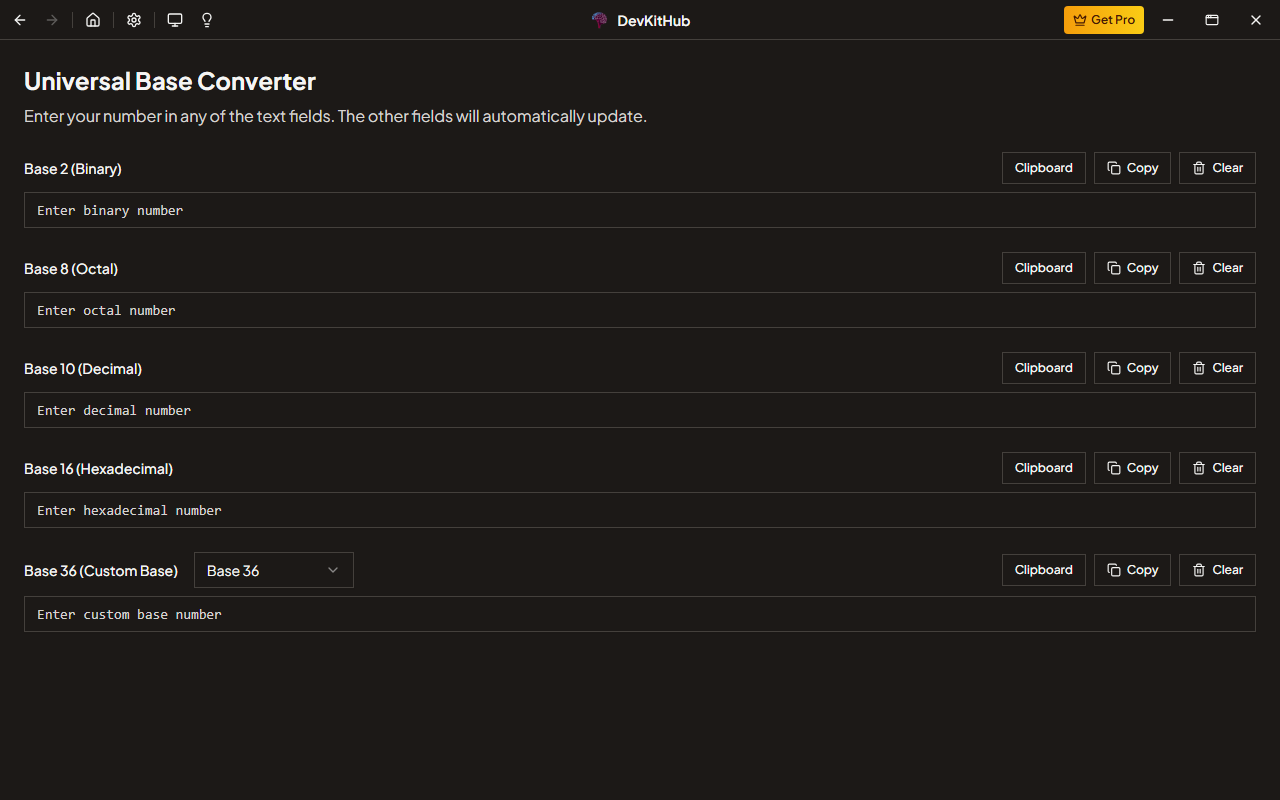Viewport: 1280px width, 800px height.
Task: Paste from Clipboard into Binary field
Action: (1044, 168)
